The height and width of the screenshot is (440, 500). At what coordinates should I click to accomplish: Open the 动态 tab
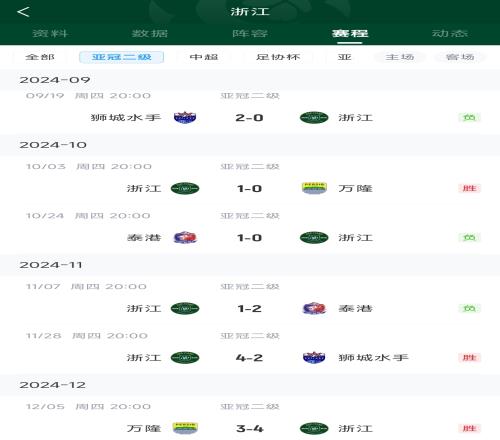tap(450, 33)
